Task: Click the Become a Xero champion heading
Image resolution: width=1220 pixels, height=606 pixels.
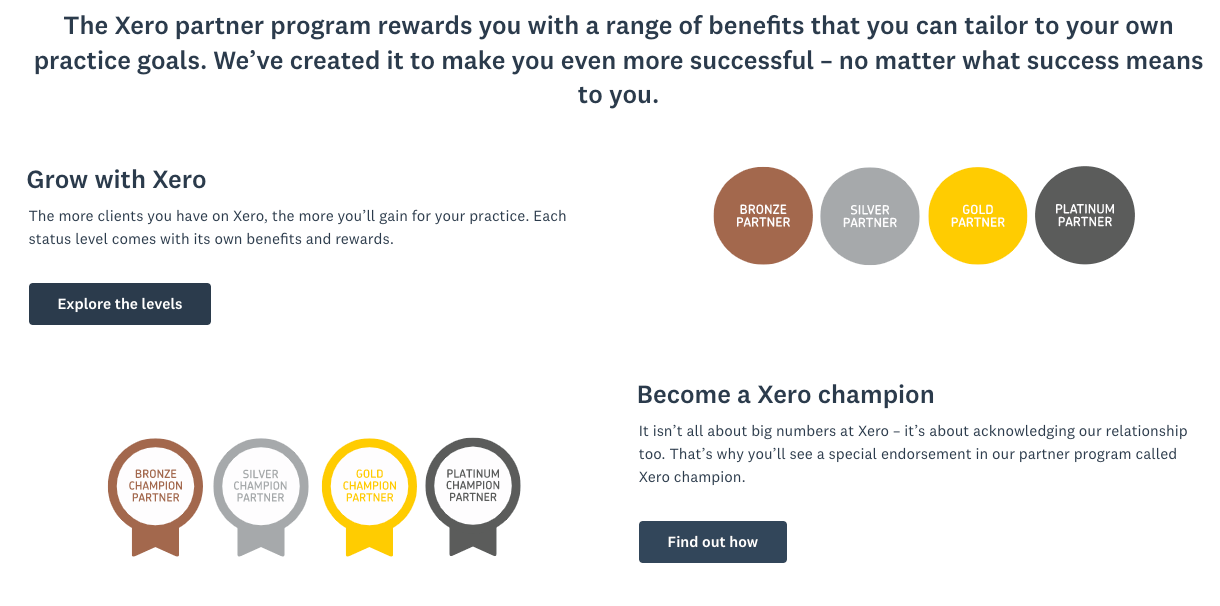Action: (x=786, y=394)
